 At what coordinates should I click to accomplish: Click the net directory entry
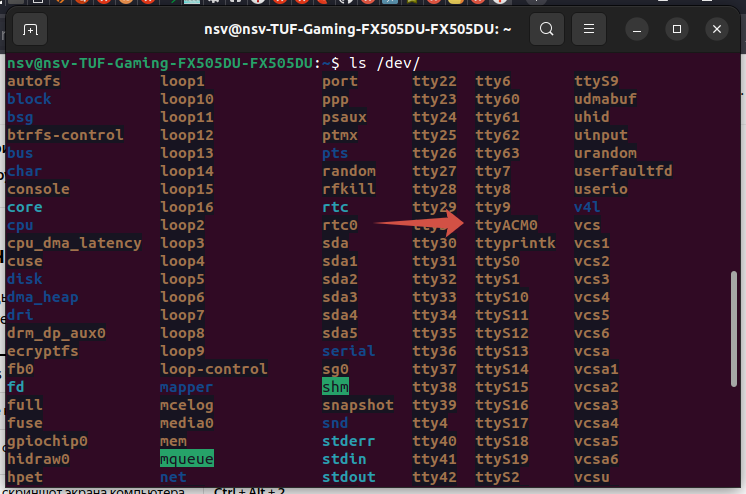tap(173, 477)
